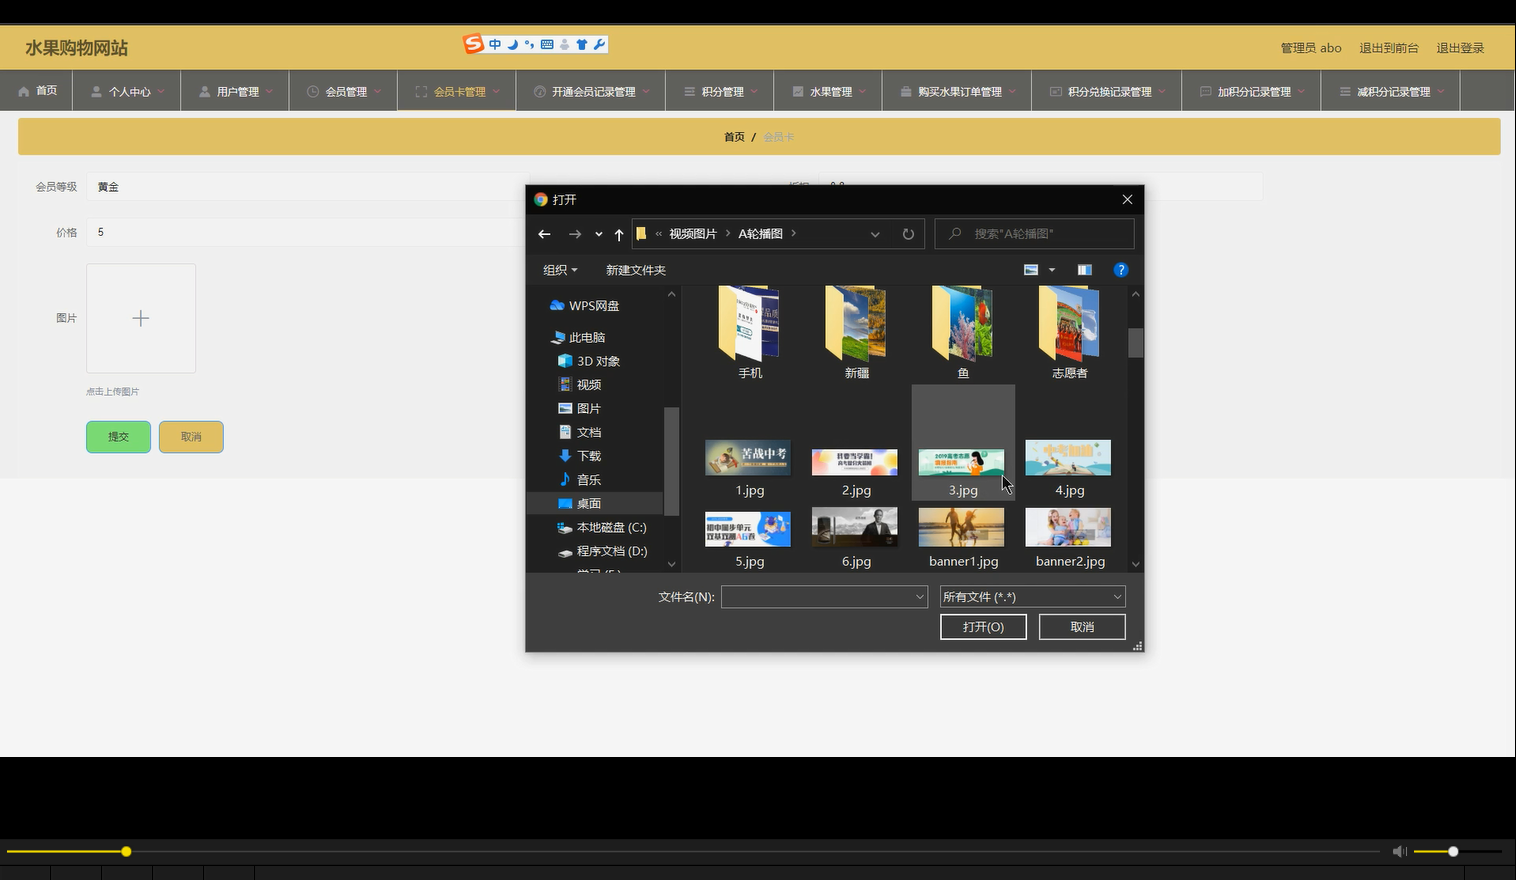Click the 退出到前台 link
This screenshot has width=1516, height=880.
click(x=1388, y=48)
